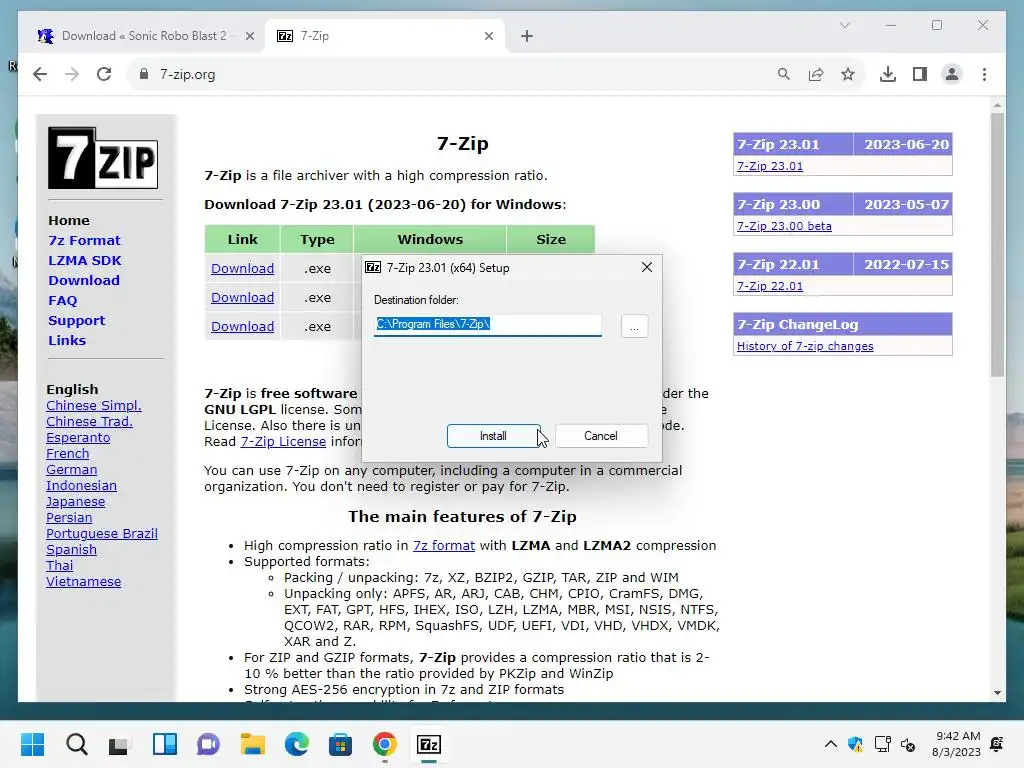Open the browse folder (...) button
The height and width of the screenshot is (768, 1024).
[634, 325]
